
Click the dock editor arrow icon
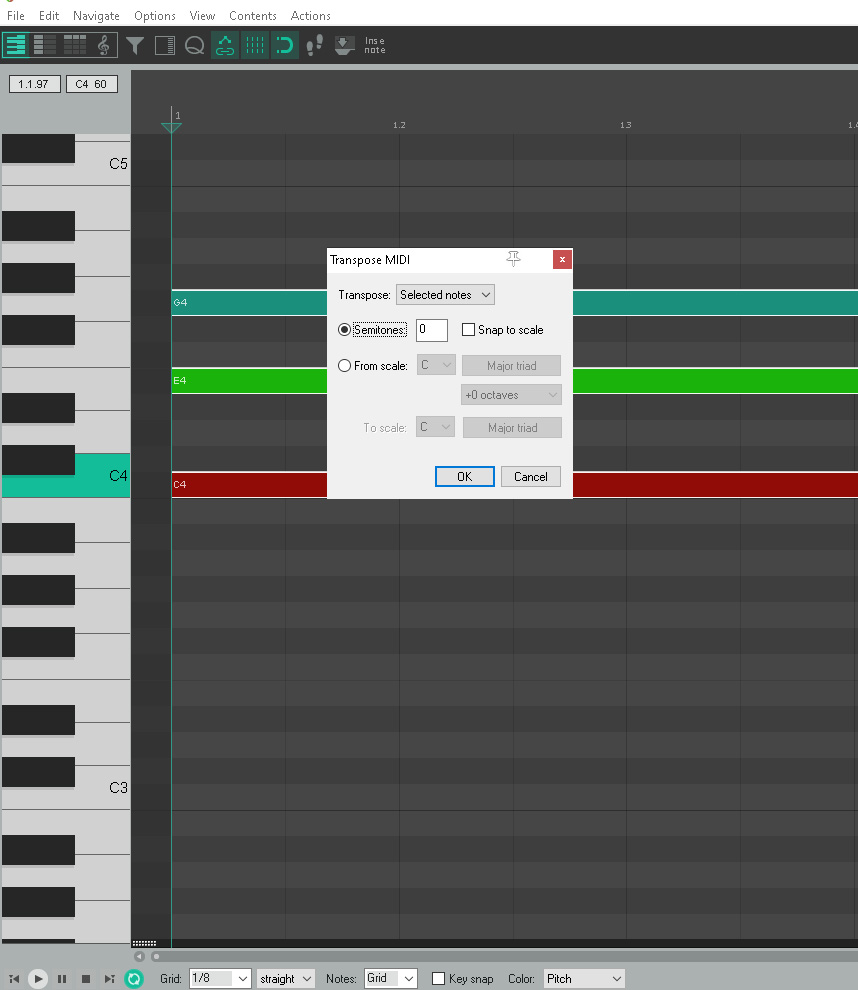pos(344,45)
